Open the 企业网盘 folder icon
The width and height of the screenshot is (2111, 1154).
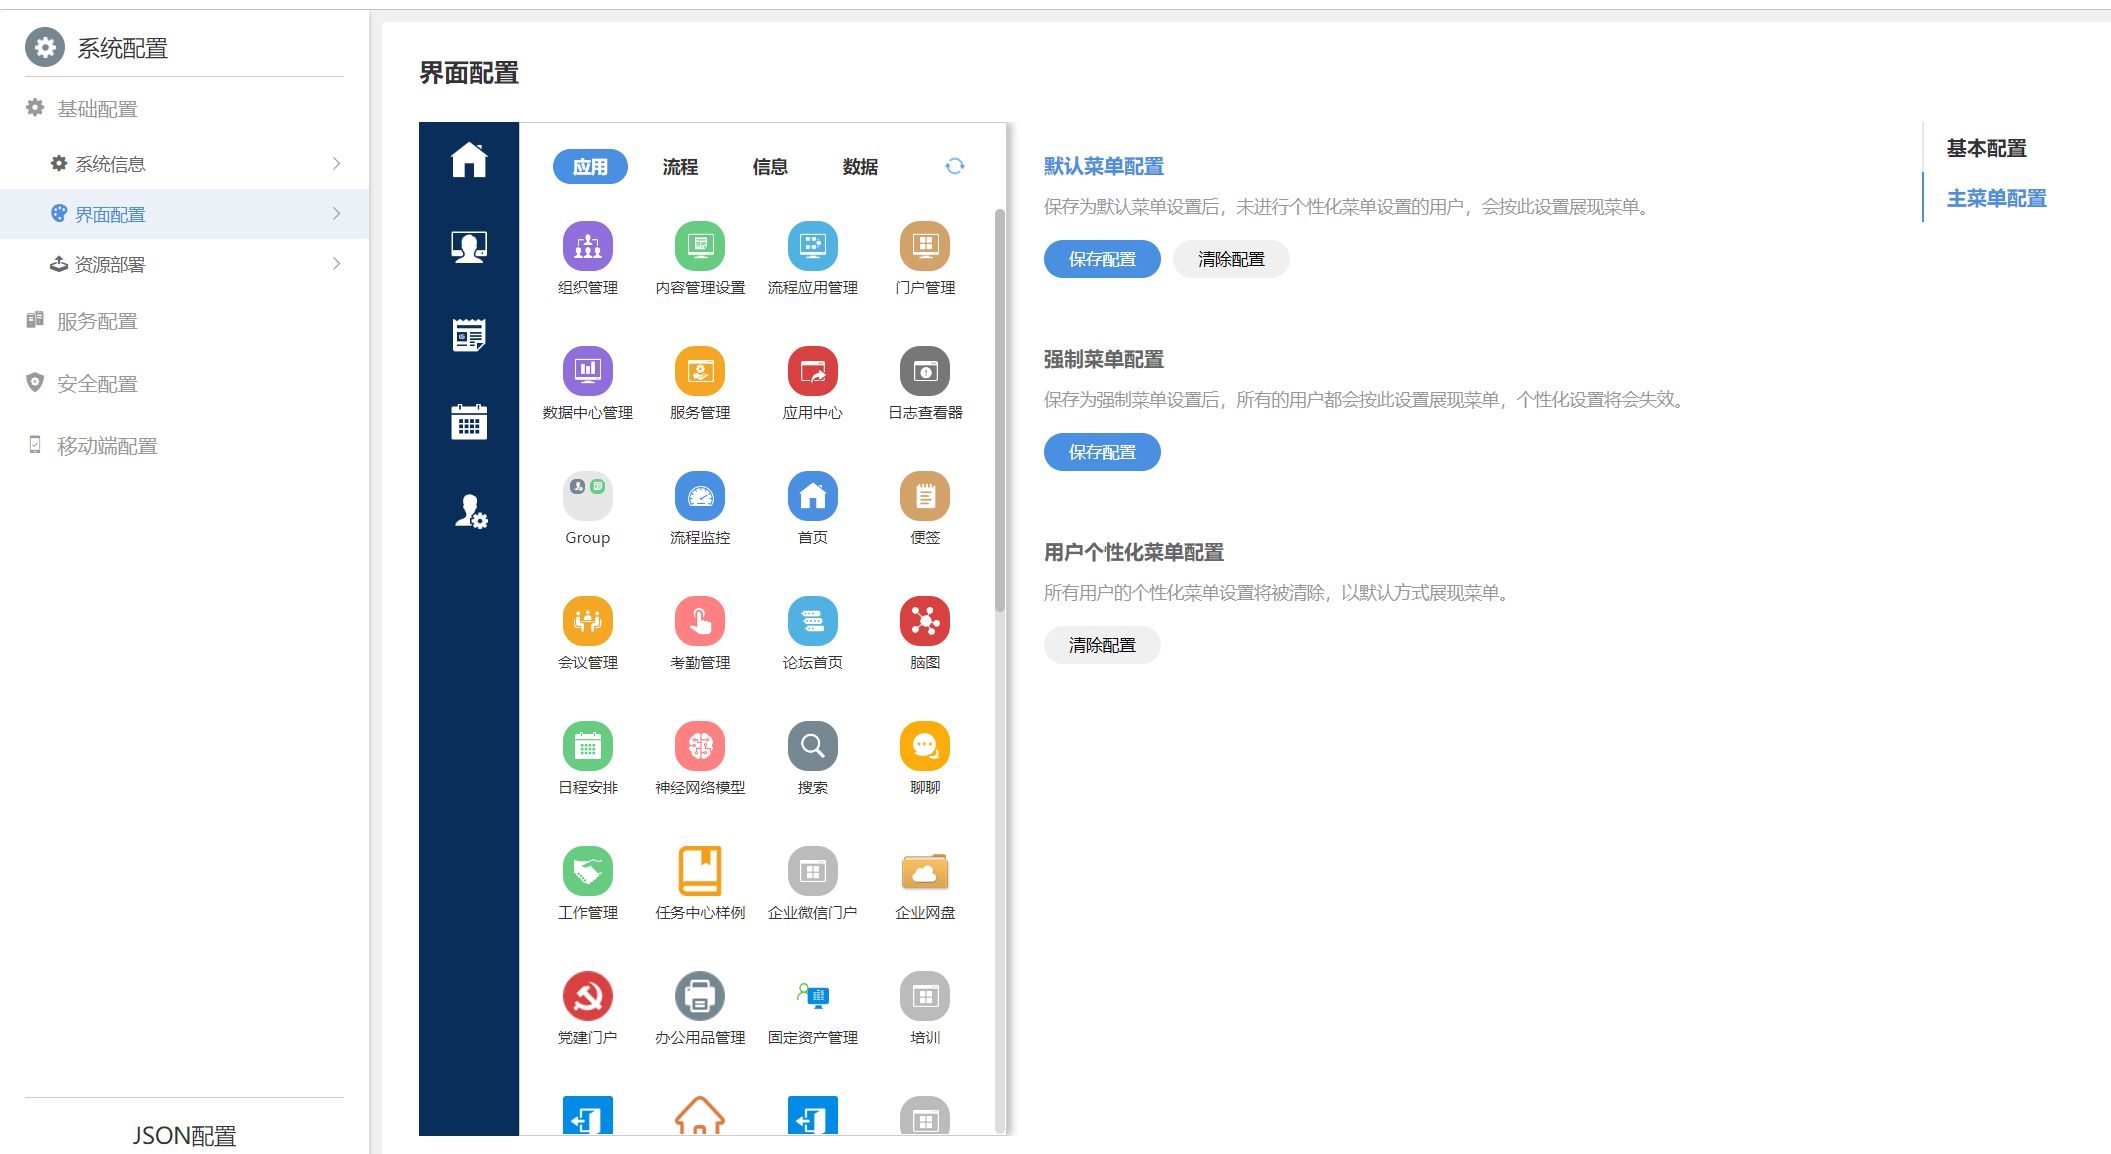click(x=924, y=872)
